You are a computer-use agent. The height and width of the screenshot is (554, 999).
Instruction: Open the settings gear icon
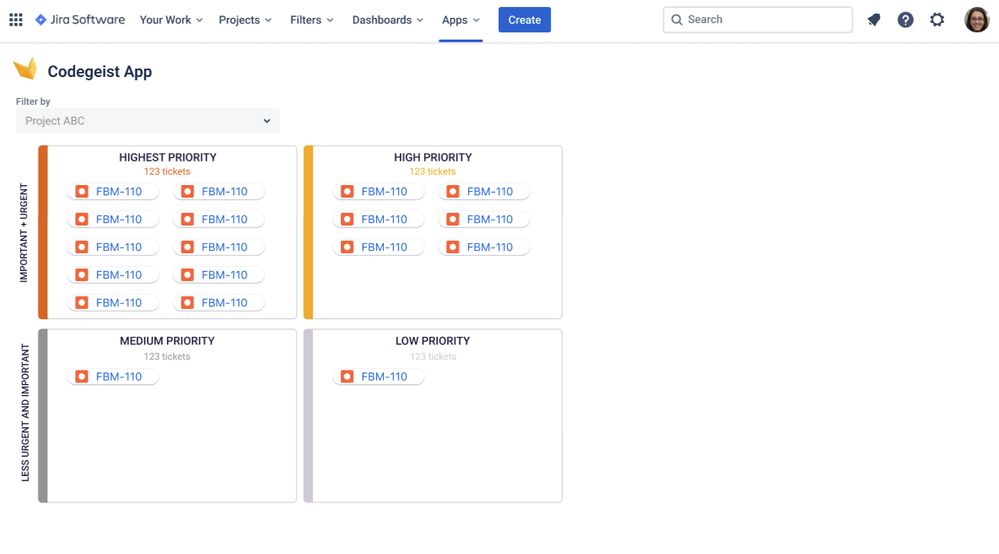[x=937, y=20]
